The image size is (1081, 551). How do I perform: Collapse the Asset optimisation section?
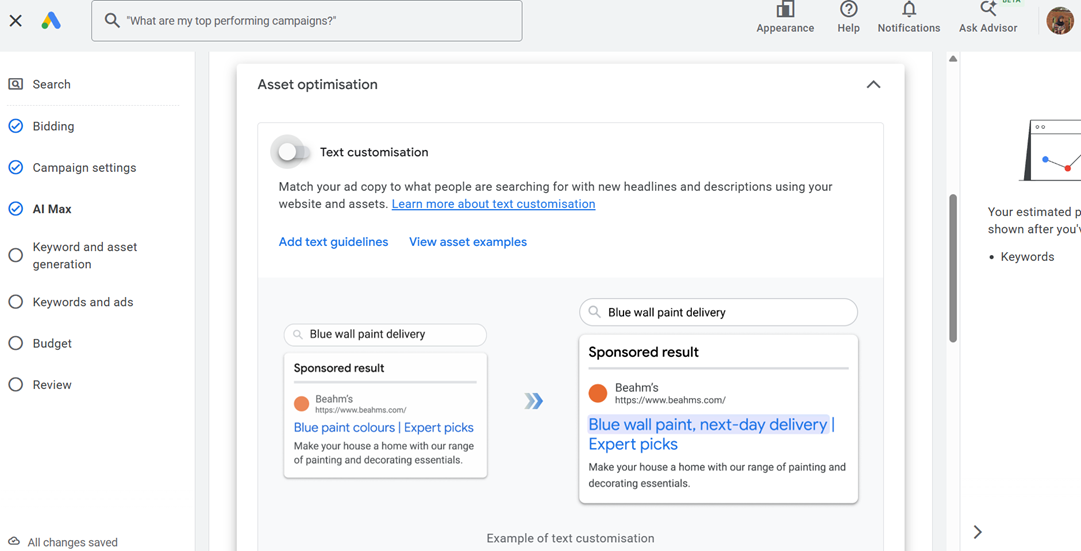click(873, 84)
